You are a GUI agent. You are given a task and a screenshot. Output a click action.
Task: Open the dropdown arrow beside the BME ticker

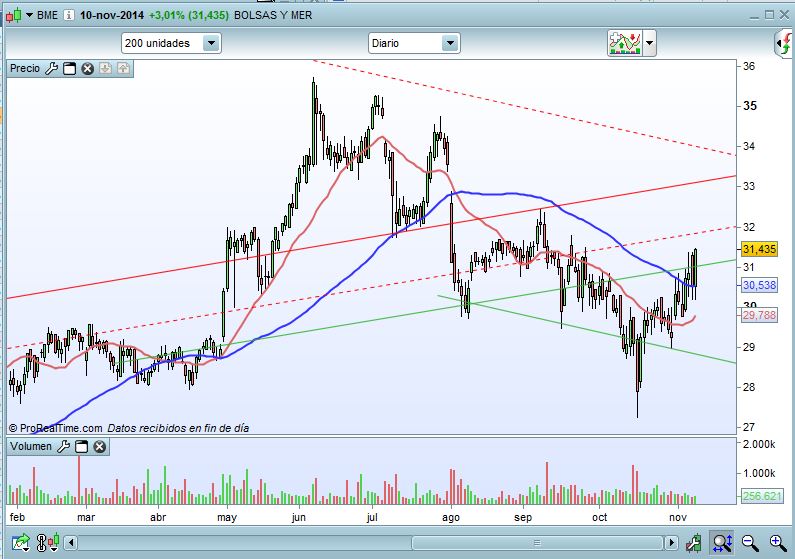click(x=29, y=15)
